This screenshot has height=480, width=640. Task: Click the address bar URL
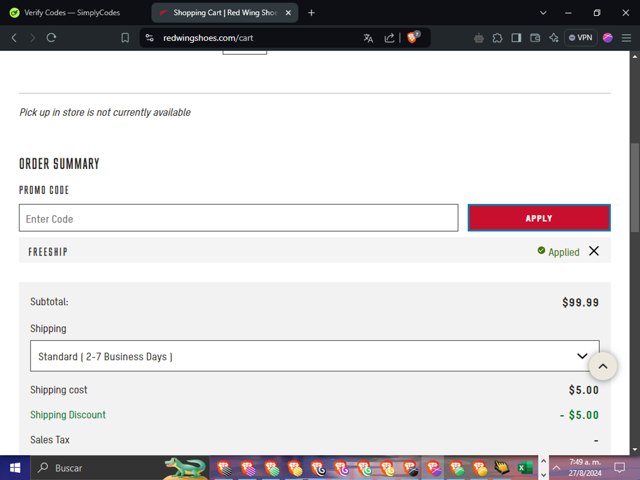coord(208,38)
